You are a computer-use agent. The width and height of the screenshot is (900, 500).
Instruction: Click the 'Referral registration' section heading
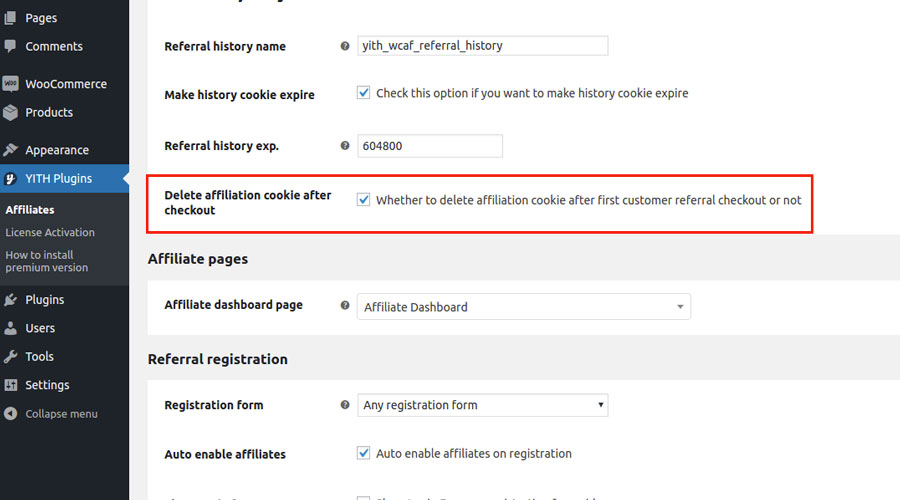click(x=218, y=359)
